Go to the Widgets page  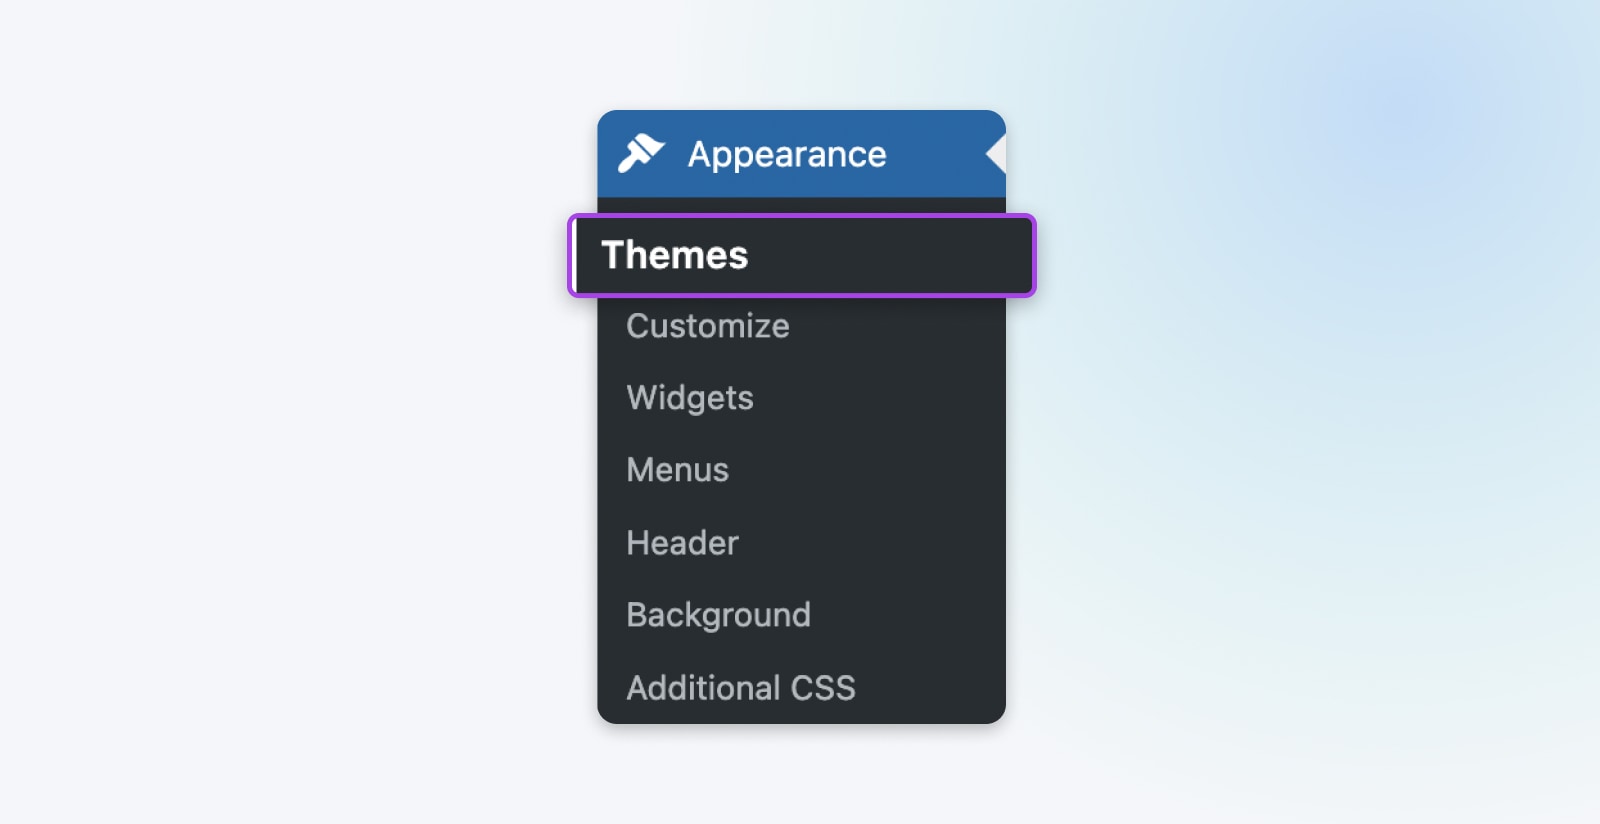[x=690, y=398]
